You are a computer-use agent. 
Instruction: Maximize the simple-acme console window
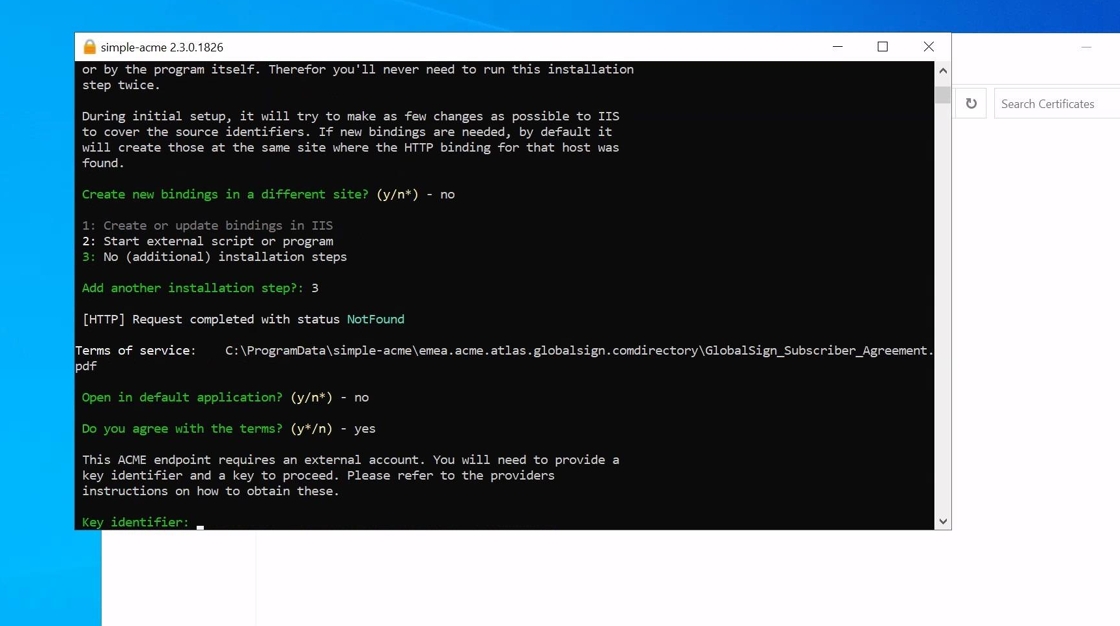(x=883, y=46)
